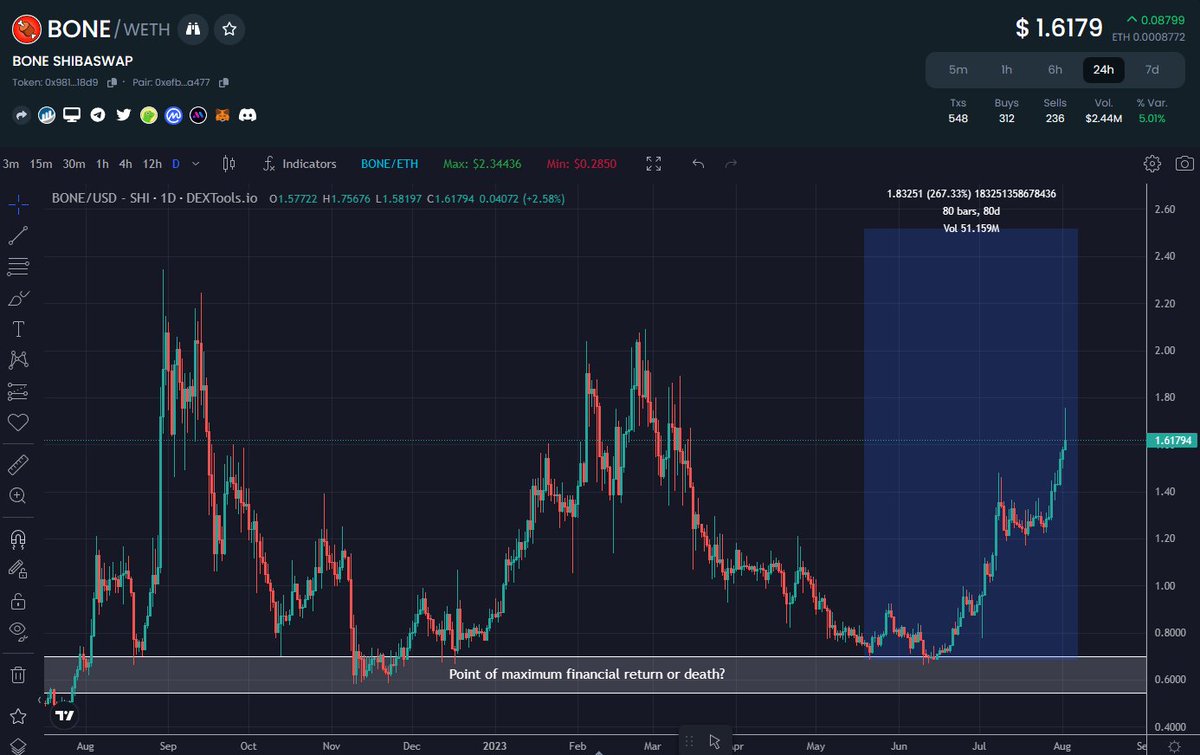Hide all drawings with eye icon

(x=18, y=632)
